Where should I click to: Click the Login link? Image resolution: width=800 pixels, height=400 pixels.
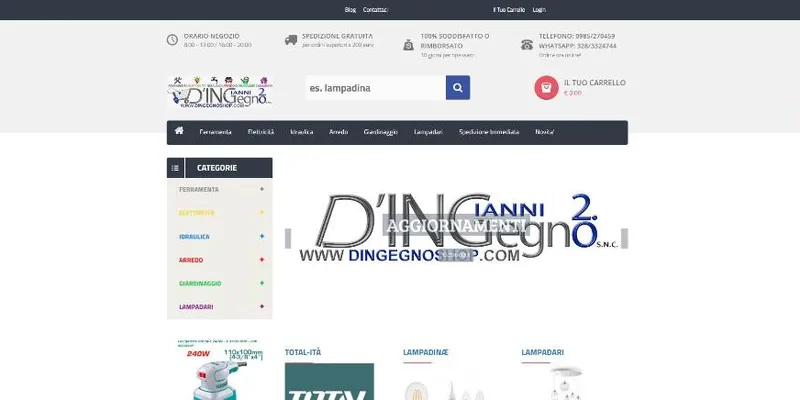pyautogui.click(x=539, y=10)
